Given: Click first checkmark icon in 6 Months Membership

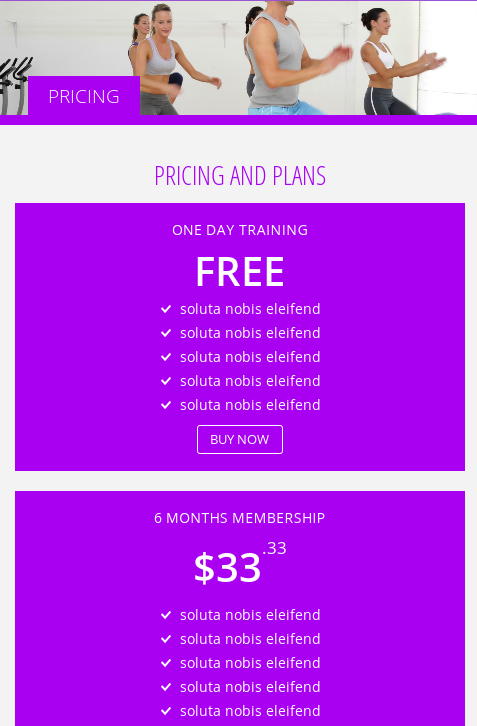Looking at the screenshot, I should click(x=166, y=615).
